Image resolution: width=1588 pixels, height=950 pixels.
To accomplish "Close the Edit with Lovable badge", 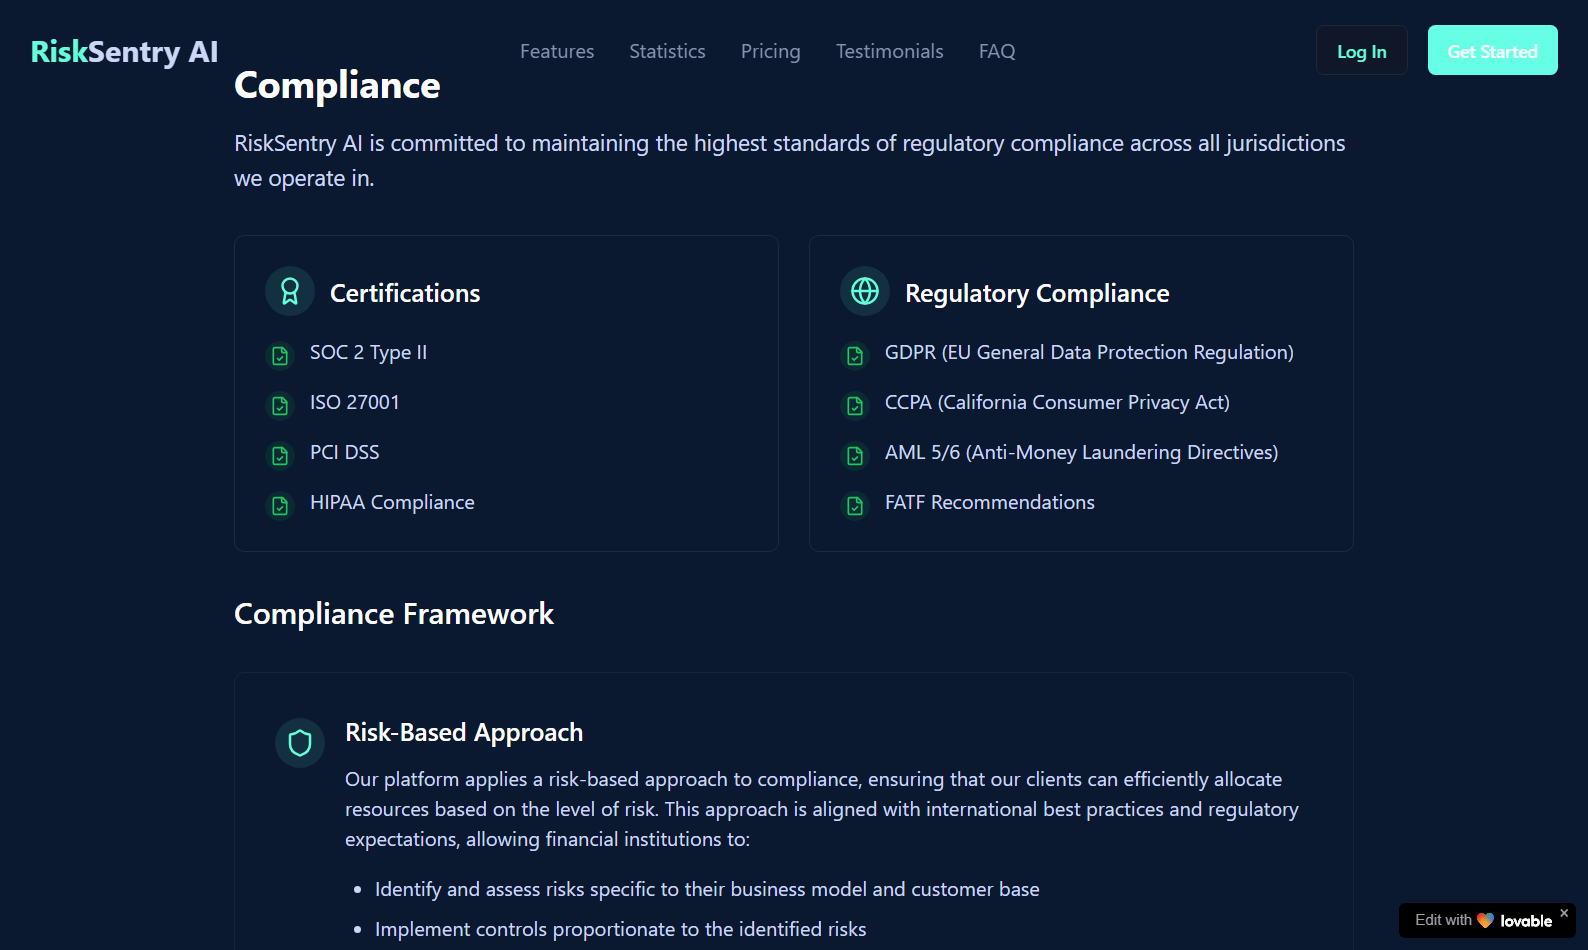I will (x=1564, y=913).
